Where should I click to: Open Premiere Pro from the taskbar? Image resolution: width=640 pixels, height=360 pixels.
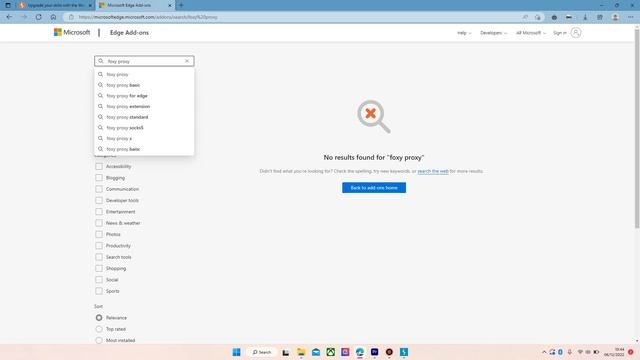click(x=374, y=352)
